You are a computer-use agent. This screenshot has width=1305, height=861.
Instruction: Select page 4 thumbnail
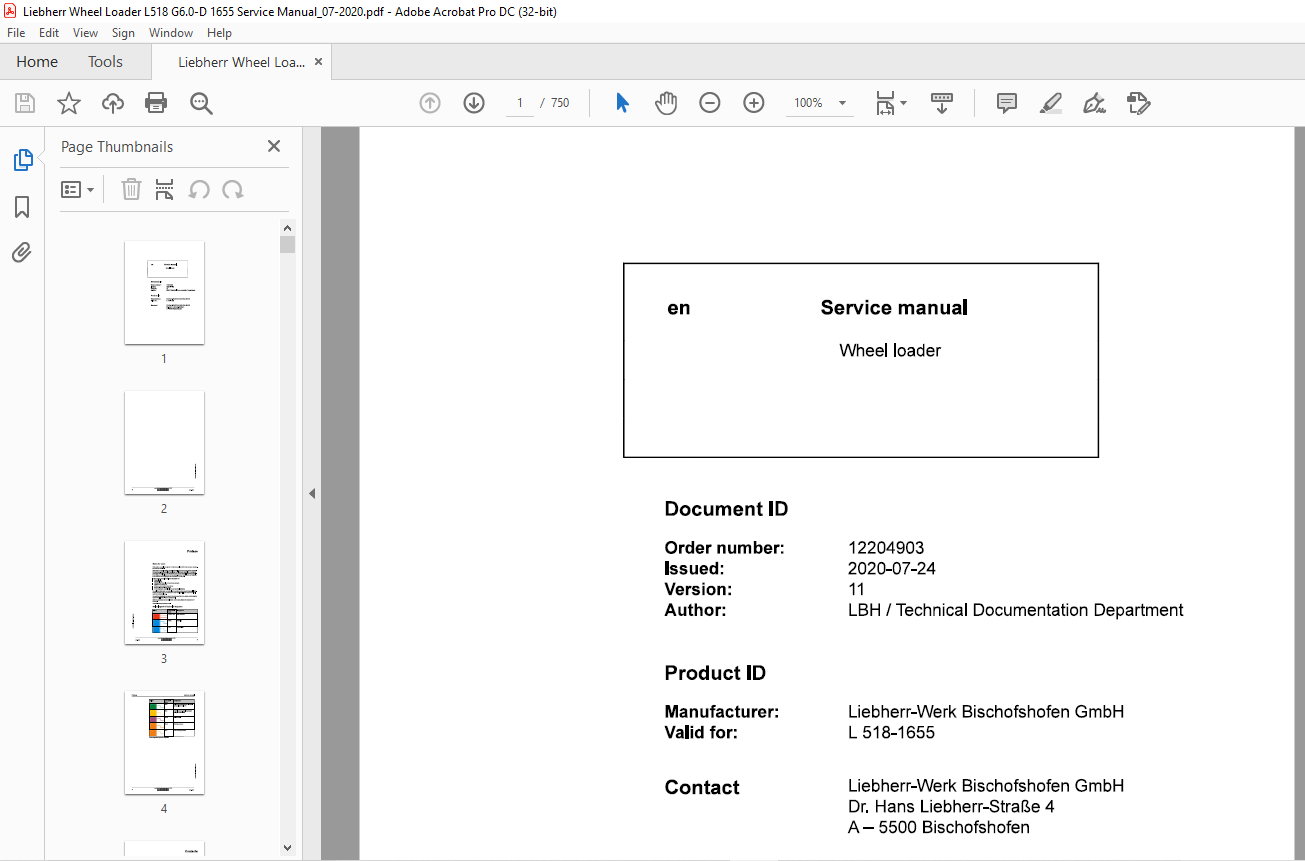tap(164, 742)
